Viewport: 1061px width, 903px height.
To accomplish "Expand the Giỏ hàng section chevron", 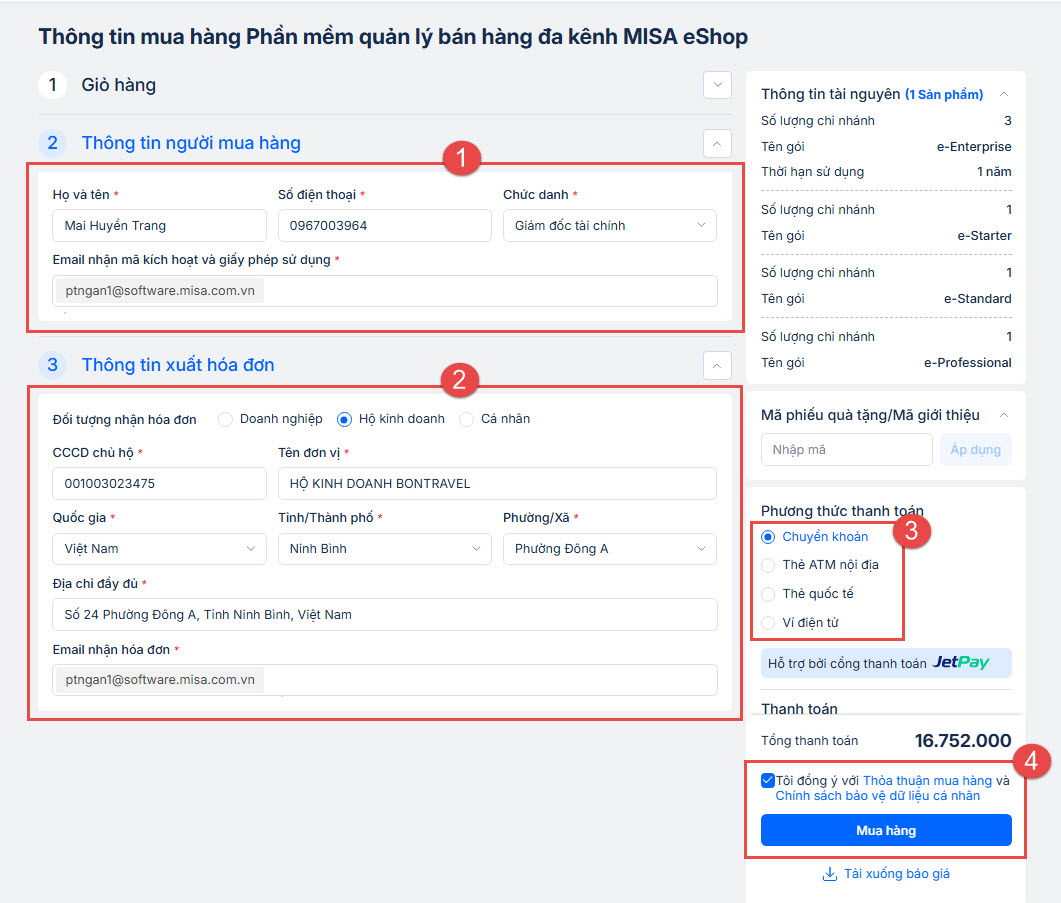I will point(717,85).
